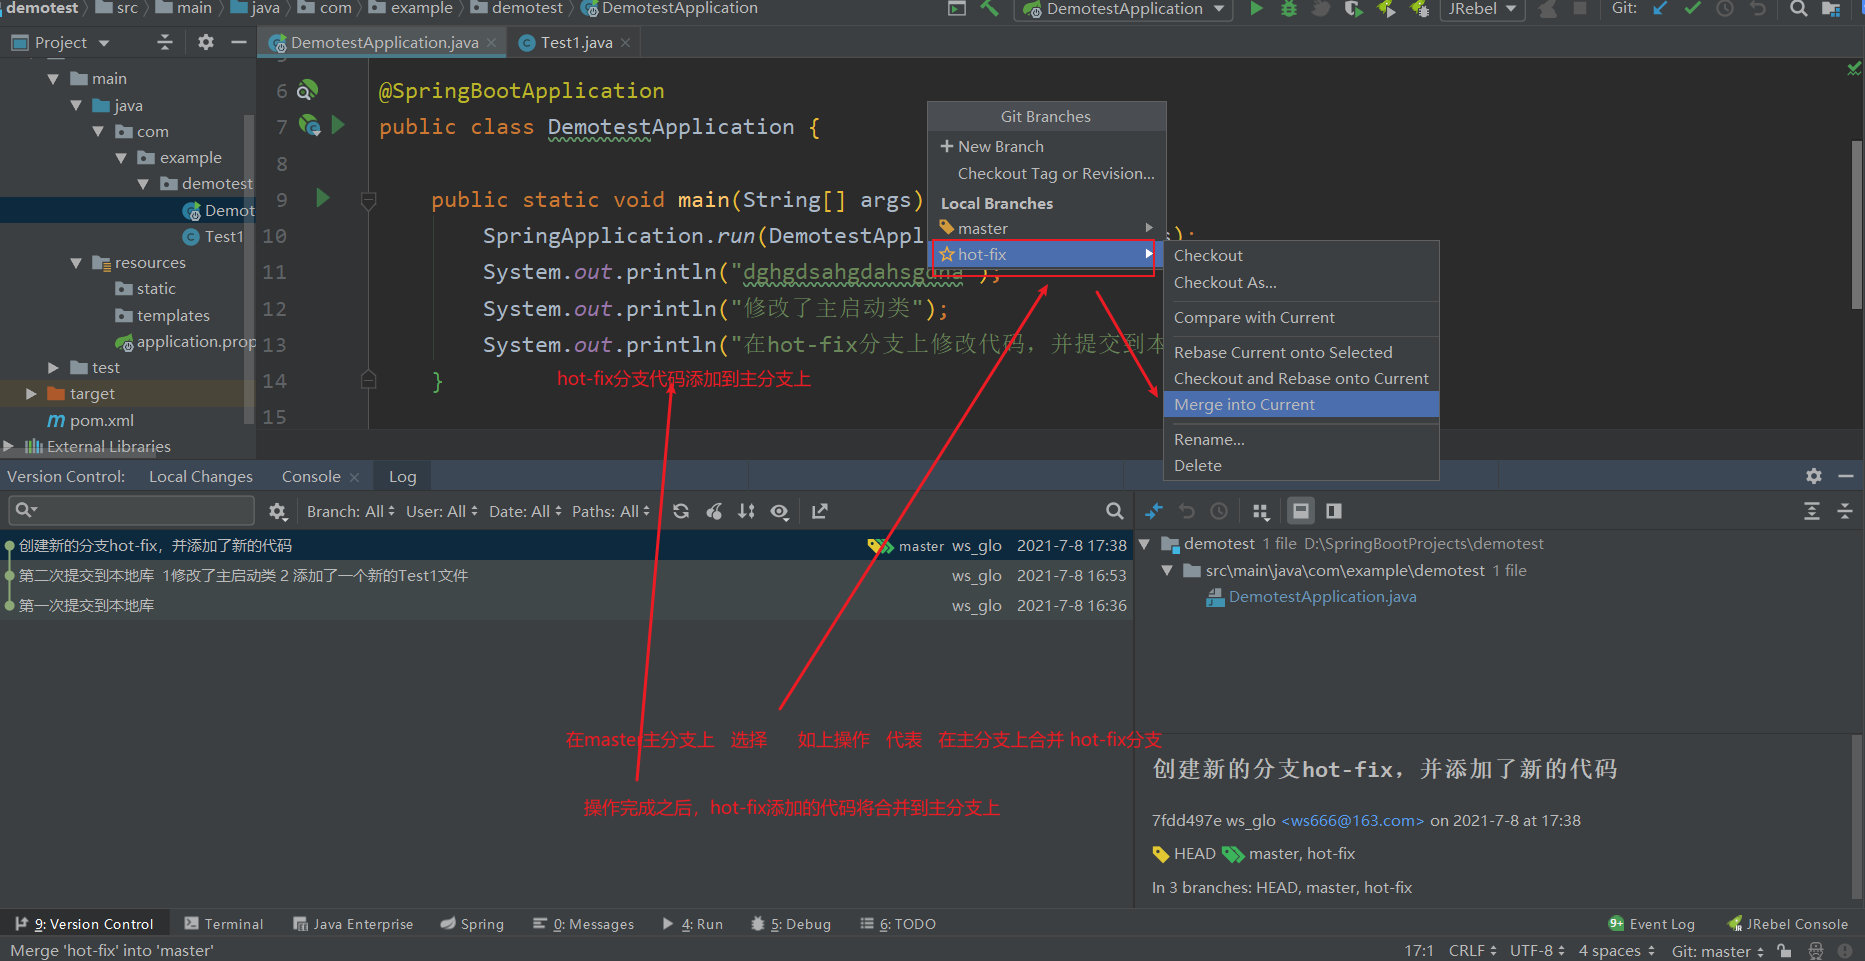Hide the Version Control tool window

point(1846,476)
